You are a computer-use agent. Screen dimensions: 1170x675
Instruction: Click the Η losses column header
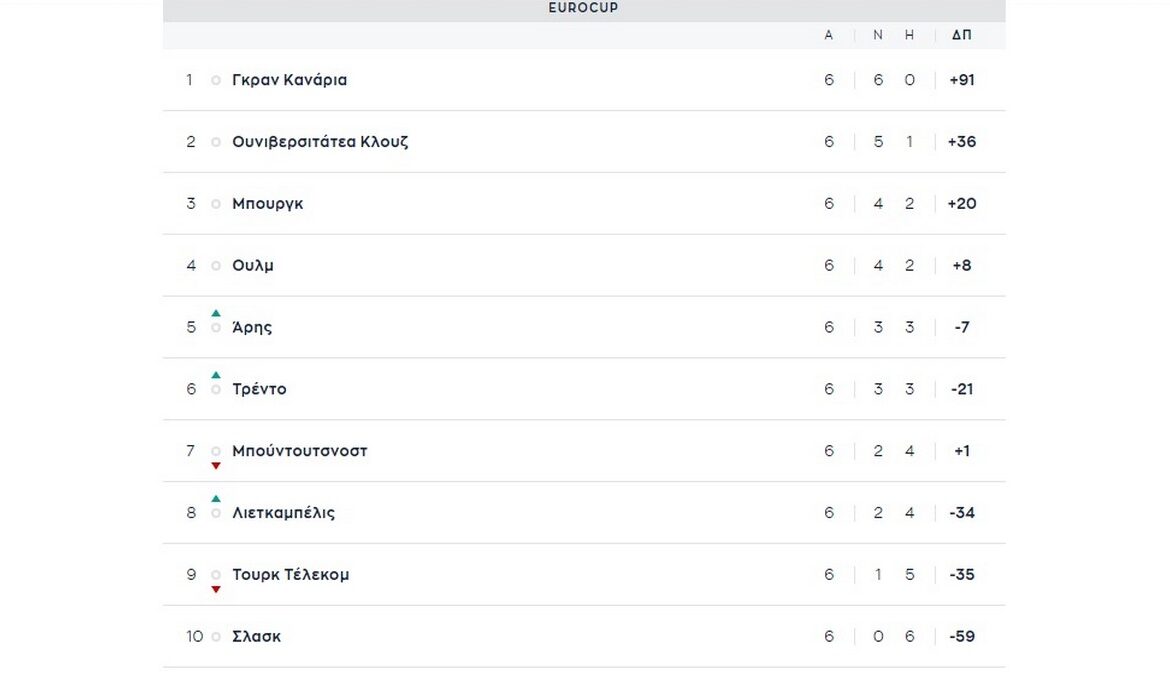tap(909, 35)
